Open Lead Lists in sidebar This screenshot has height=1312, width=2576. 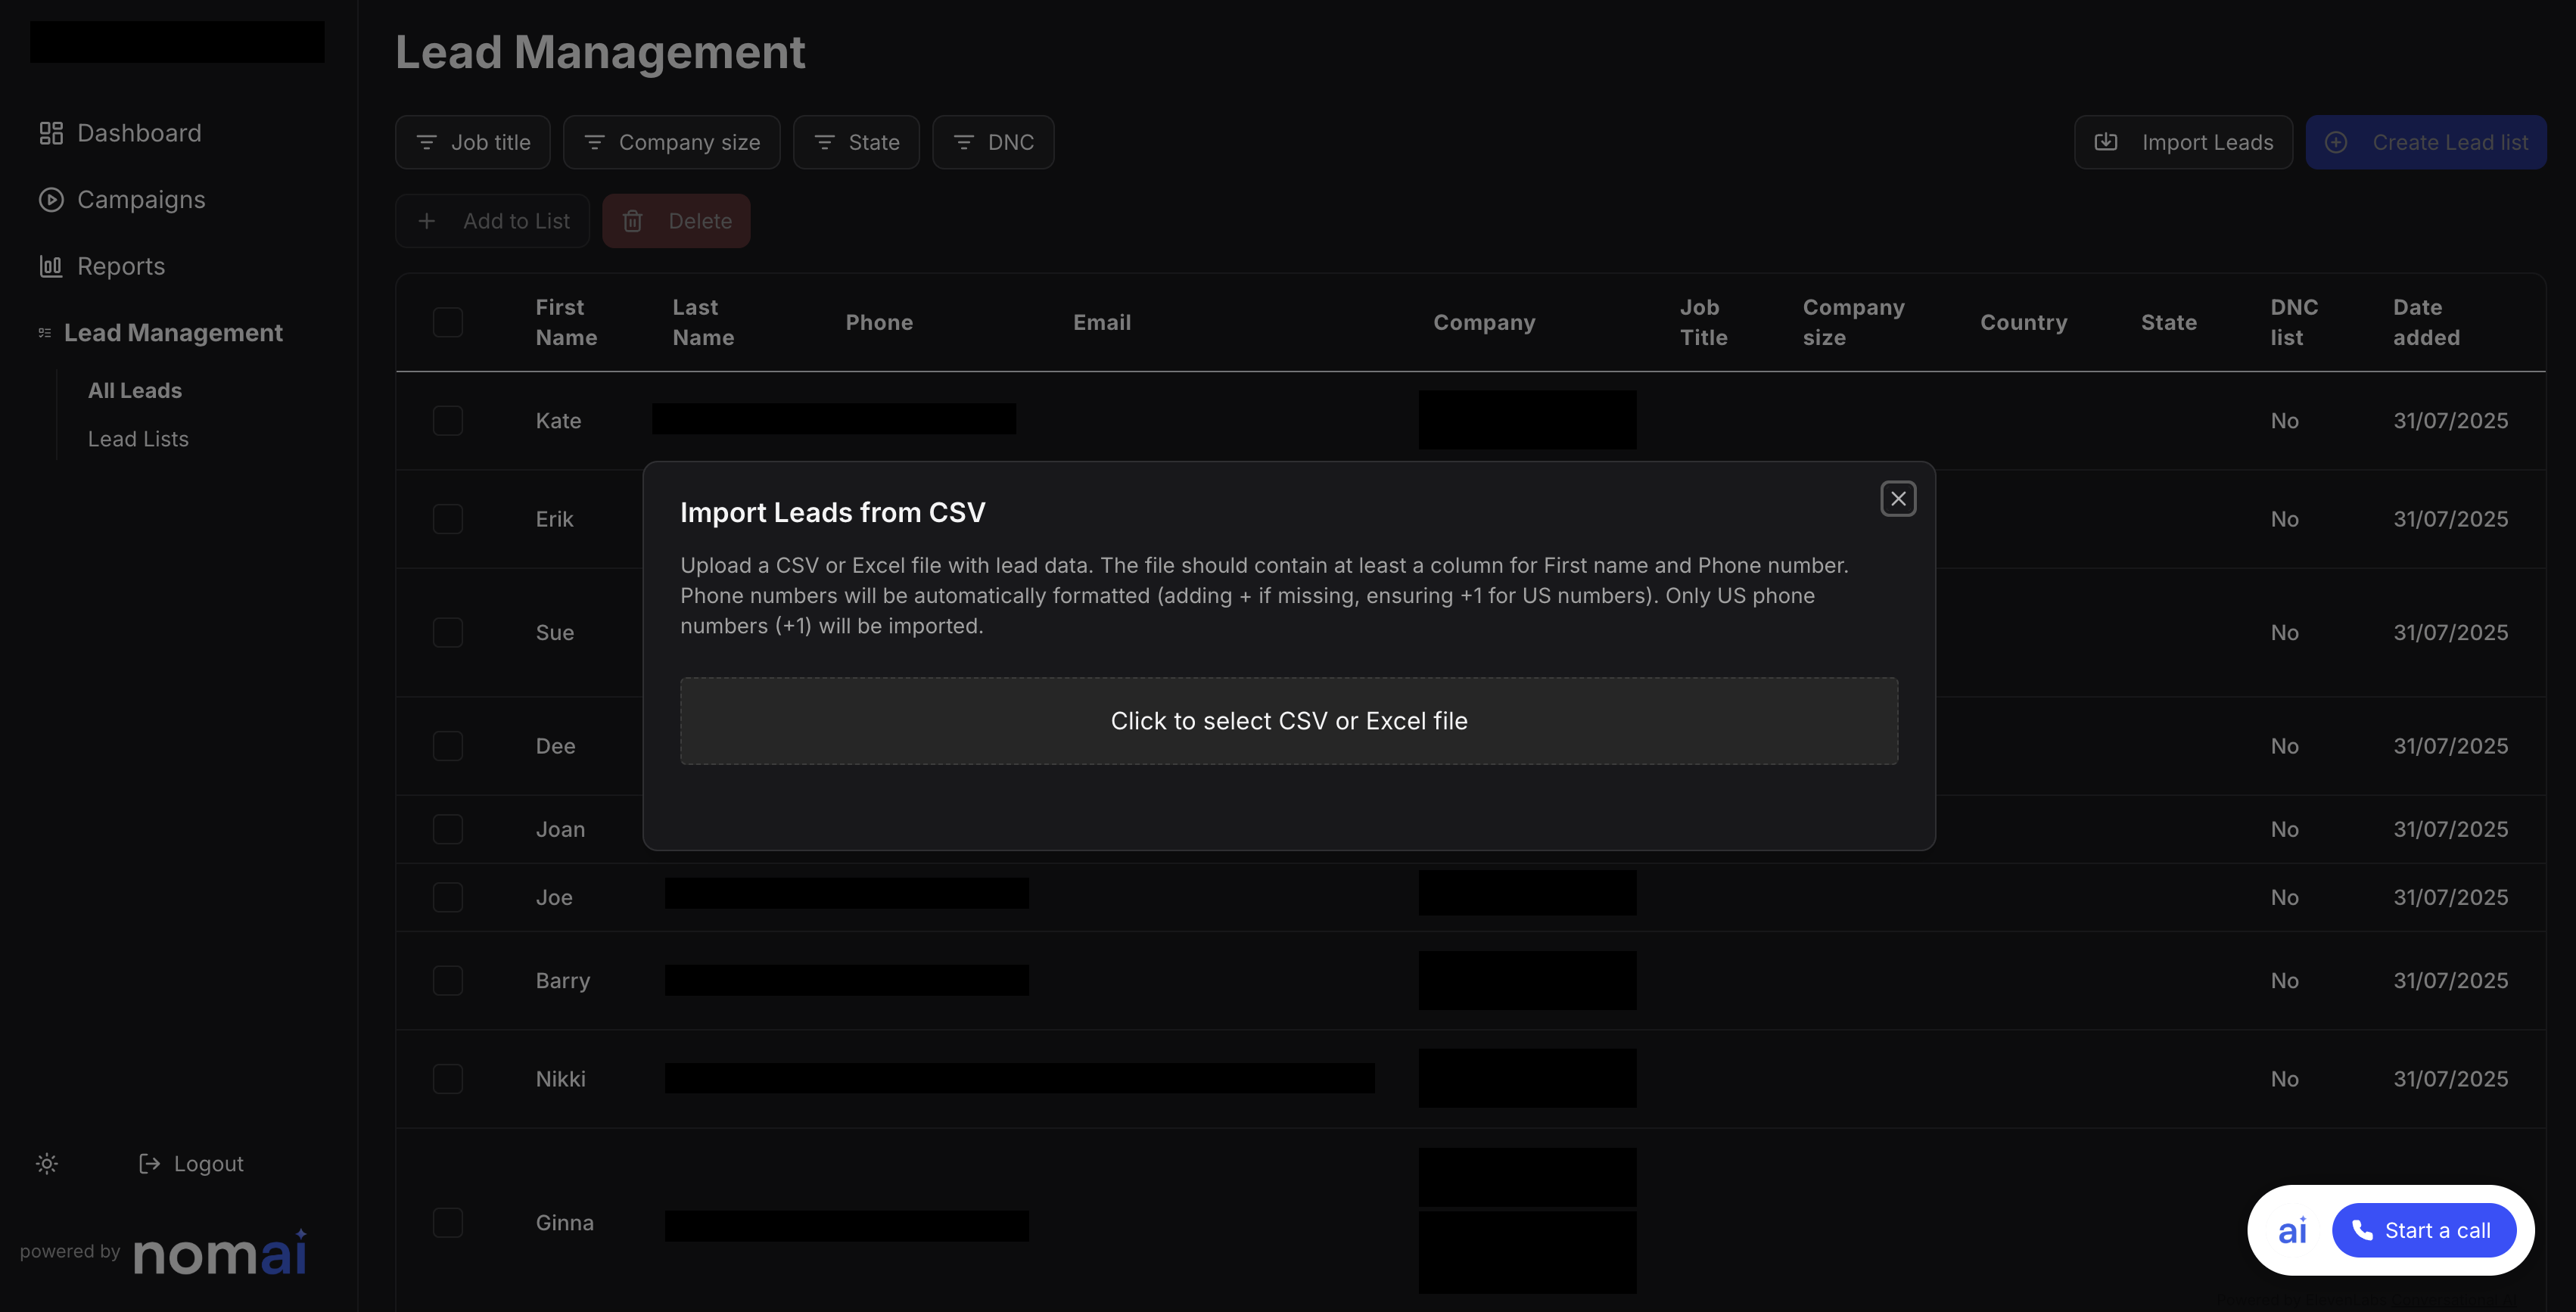[x=138, y=439]
